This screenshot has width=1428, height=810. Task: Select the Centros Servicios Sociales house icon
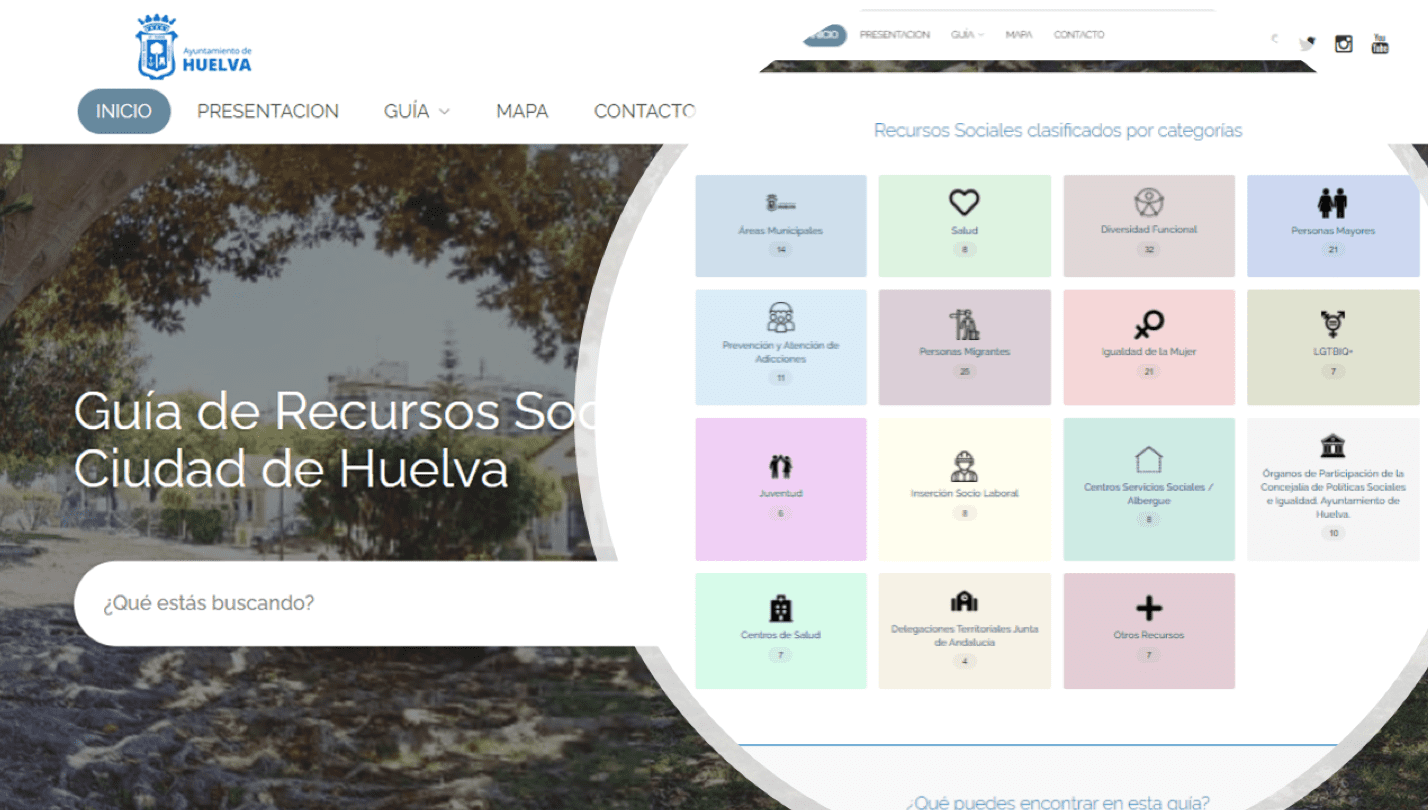pos(1149,459)
